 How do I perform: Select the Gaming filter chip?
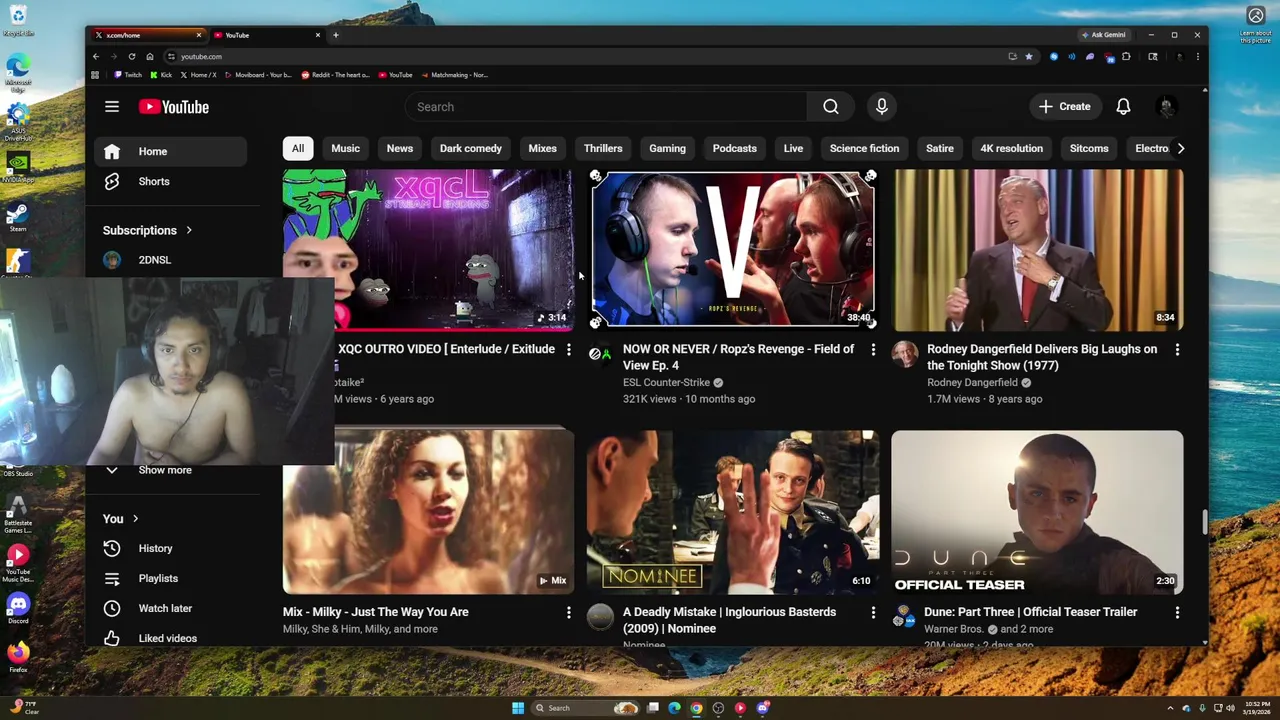667,148
